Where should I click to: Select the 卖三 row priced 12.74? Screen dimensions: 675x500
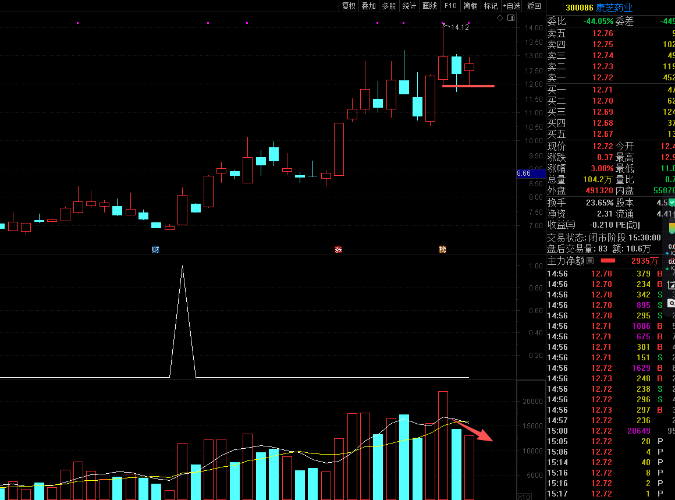tap(611, 56)
